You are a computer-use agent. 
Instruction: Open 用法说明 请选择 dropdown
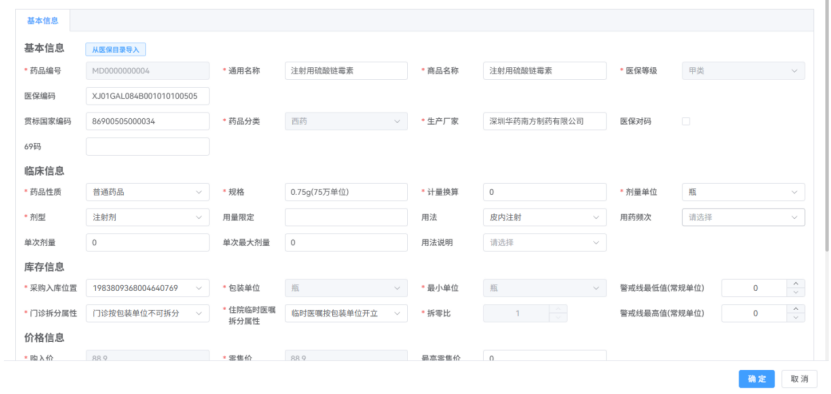tap(544, 243)
